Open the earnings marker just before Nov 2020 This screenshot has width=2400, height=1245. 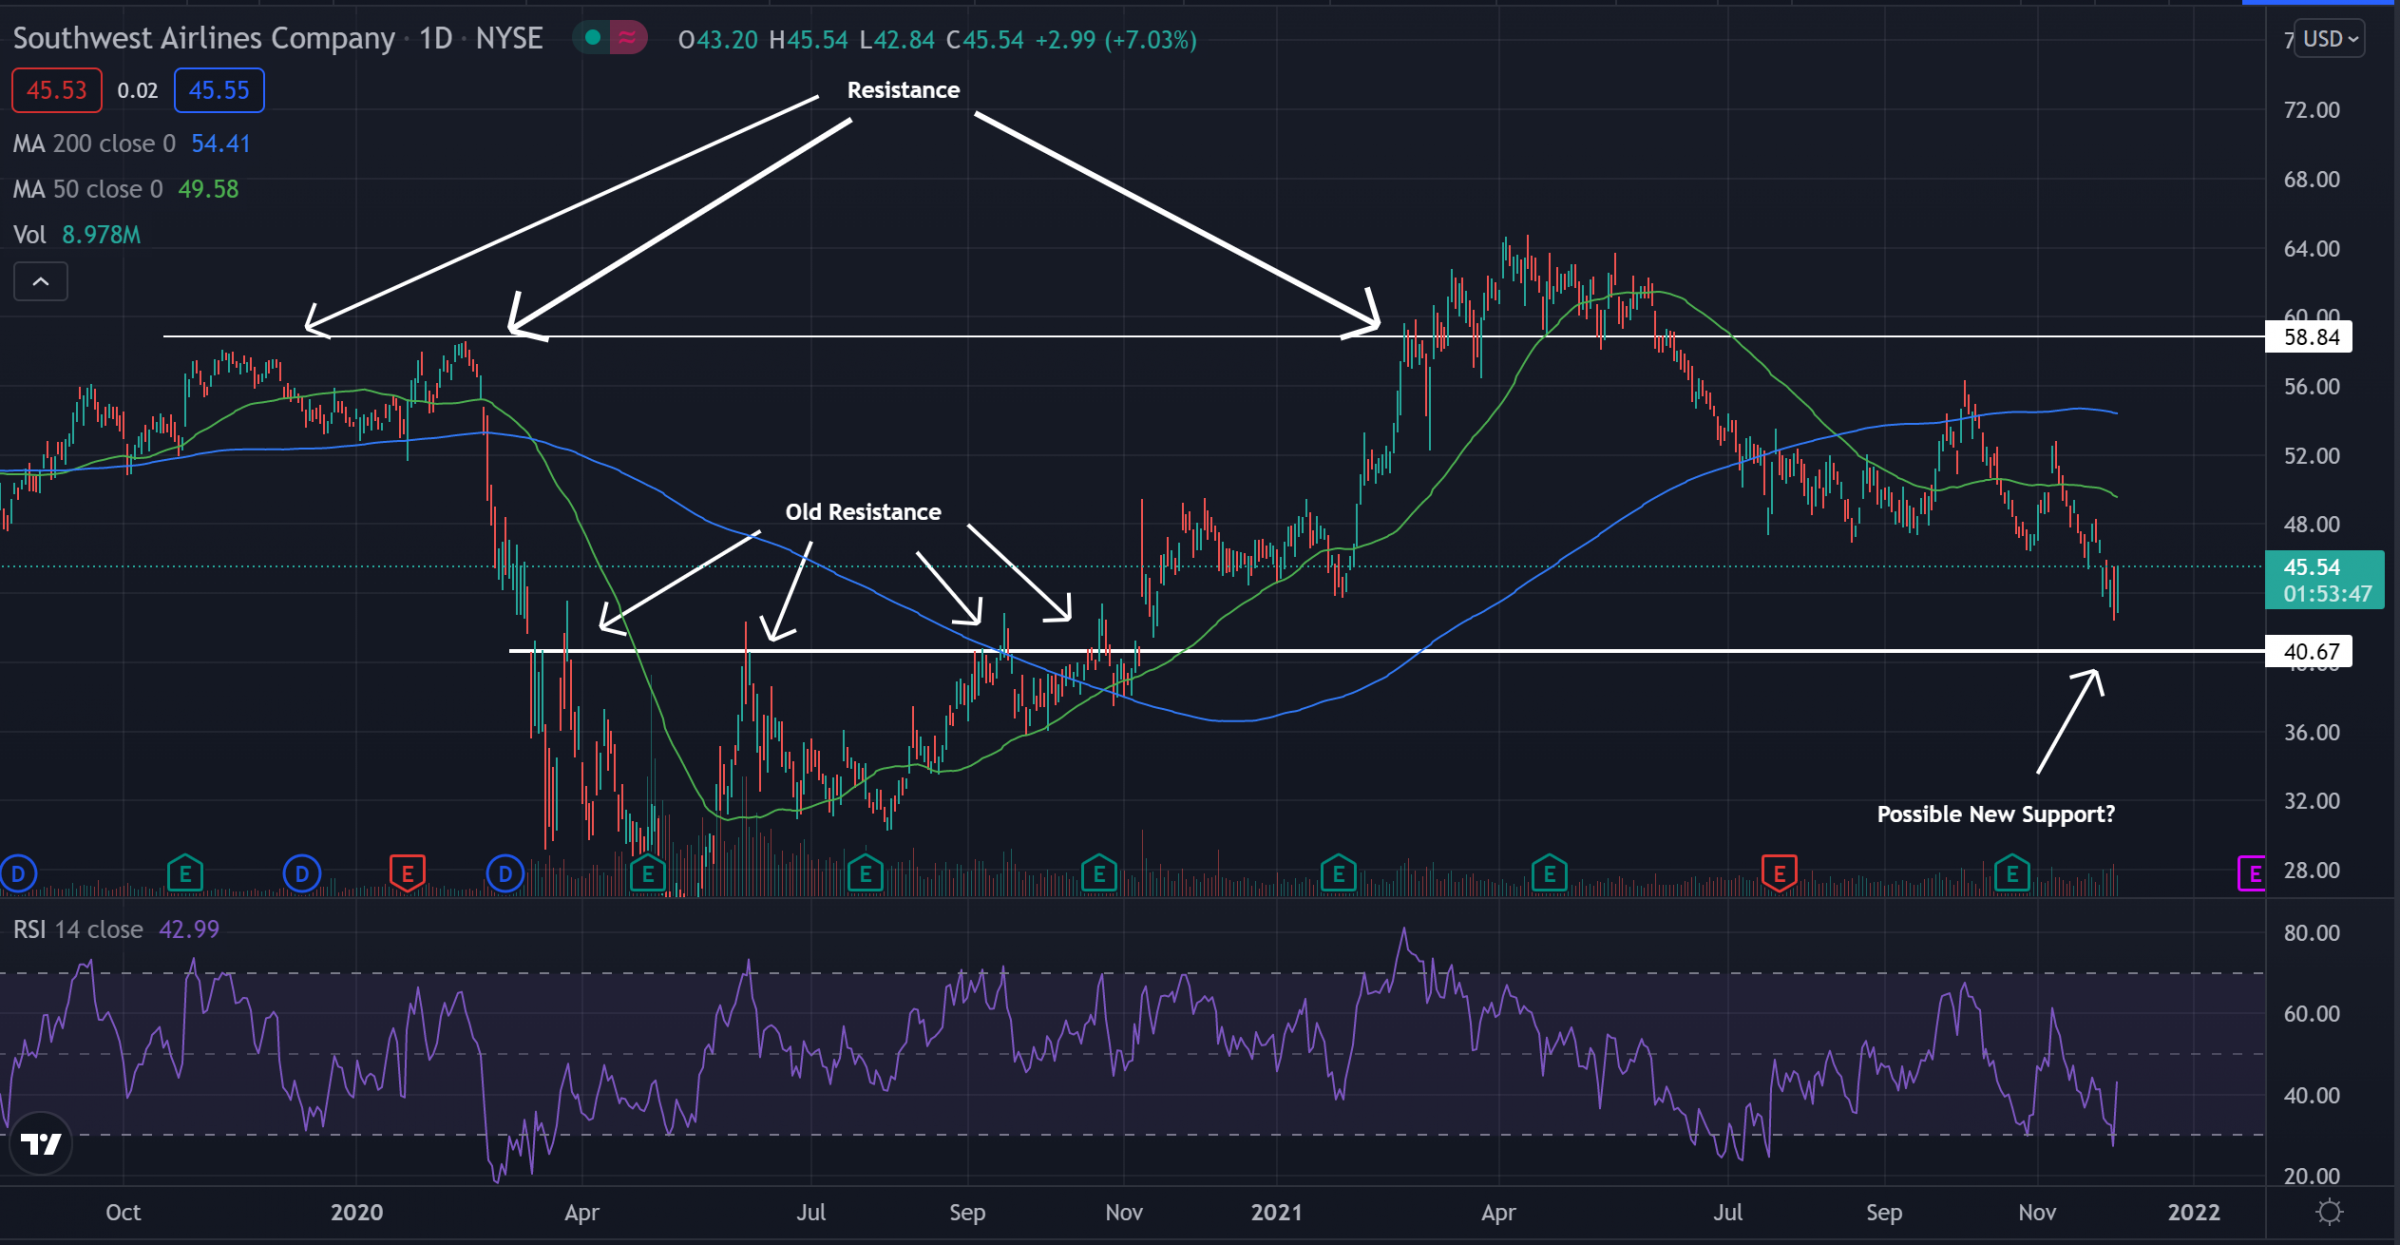coord(1099,875)
